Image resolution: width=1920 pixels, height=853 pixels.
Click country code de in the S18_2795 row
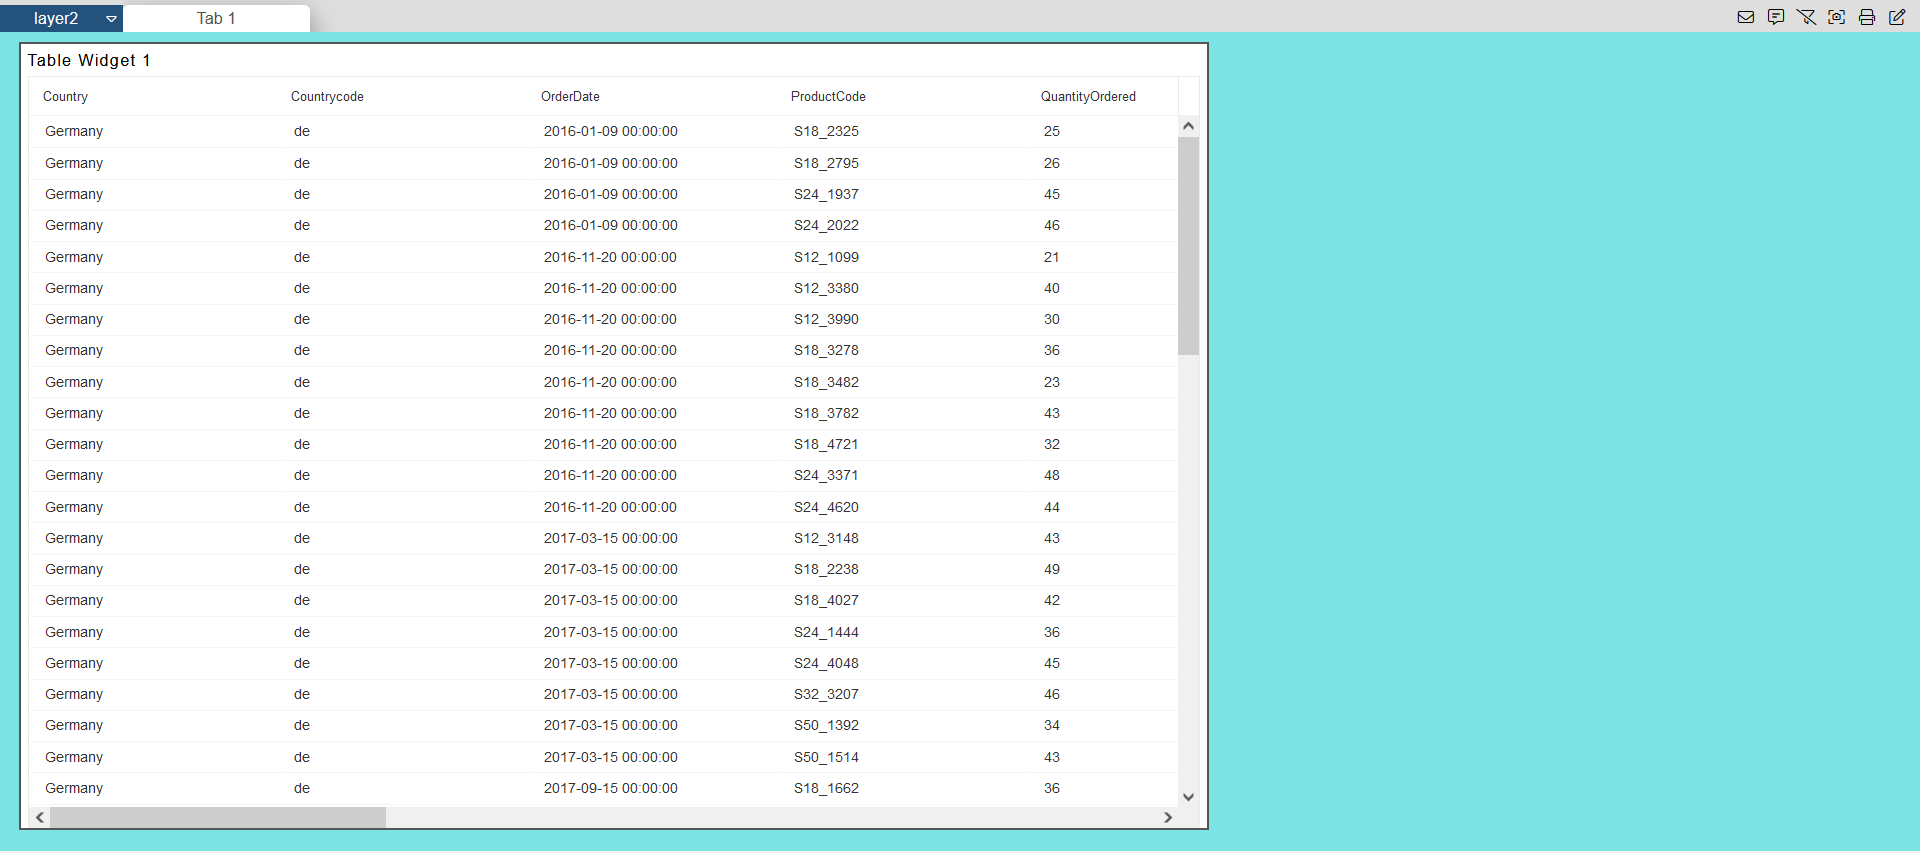(x=302, y=163)
